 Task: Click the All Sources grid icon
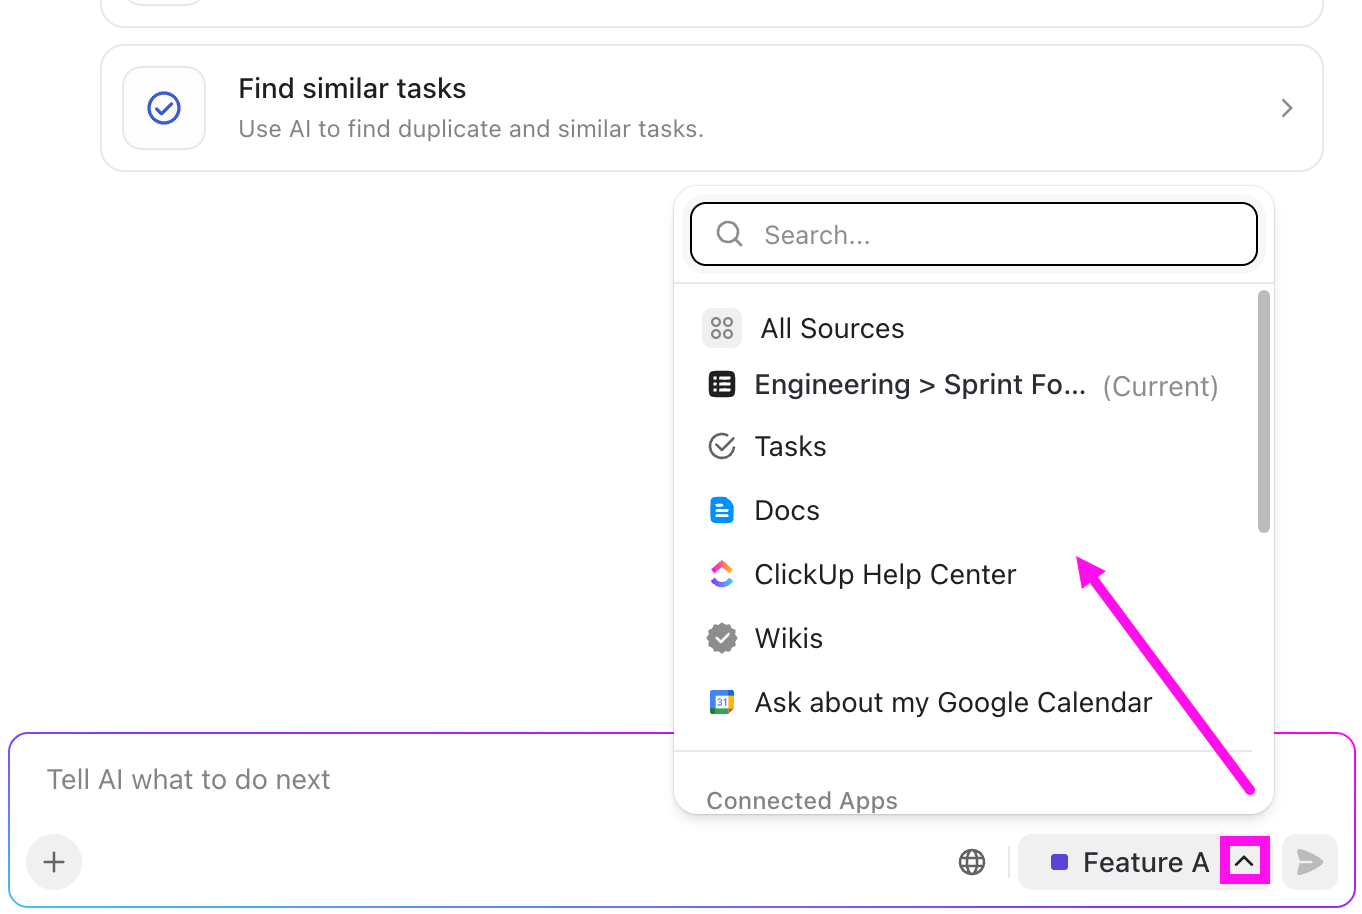(722, 327)
